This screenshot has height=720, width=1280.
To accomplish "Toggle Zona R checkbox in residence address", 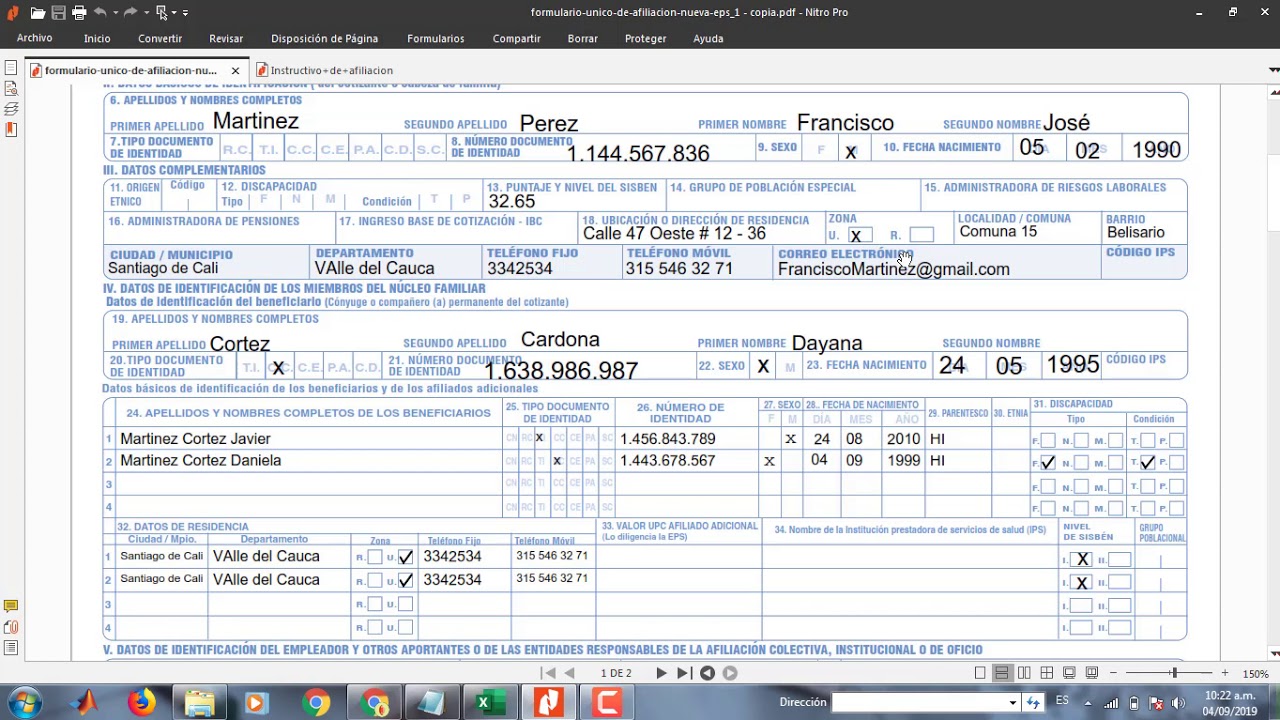I will click(921, 235).
